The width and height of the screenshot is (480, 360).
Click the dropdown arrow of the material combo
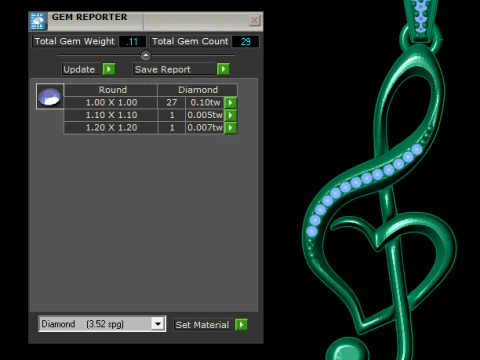click(x=158, y=324)
